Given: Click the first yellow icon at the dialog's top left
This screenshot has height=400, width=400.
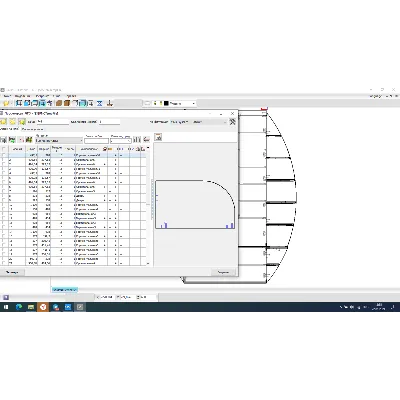Looking at the screenshot, I should click(3, 122).
